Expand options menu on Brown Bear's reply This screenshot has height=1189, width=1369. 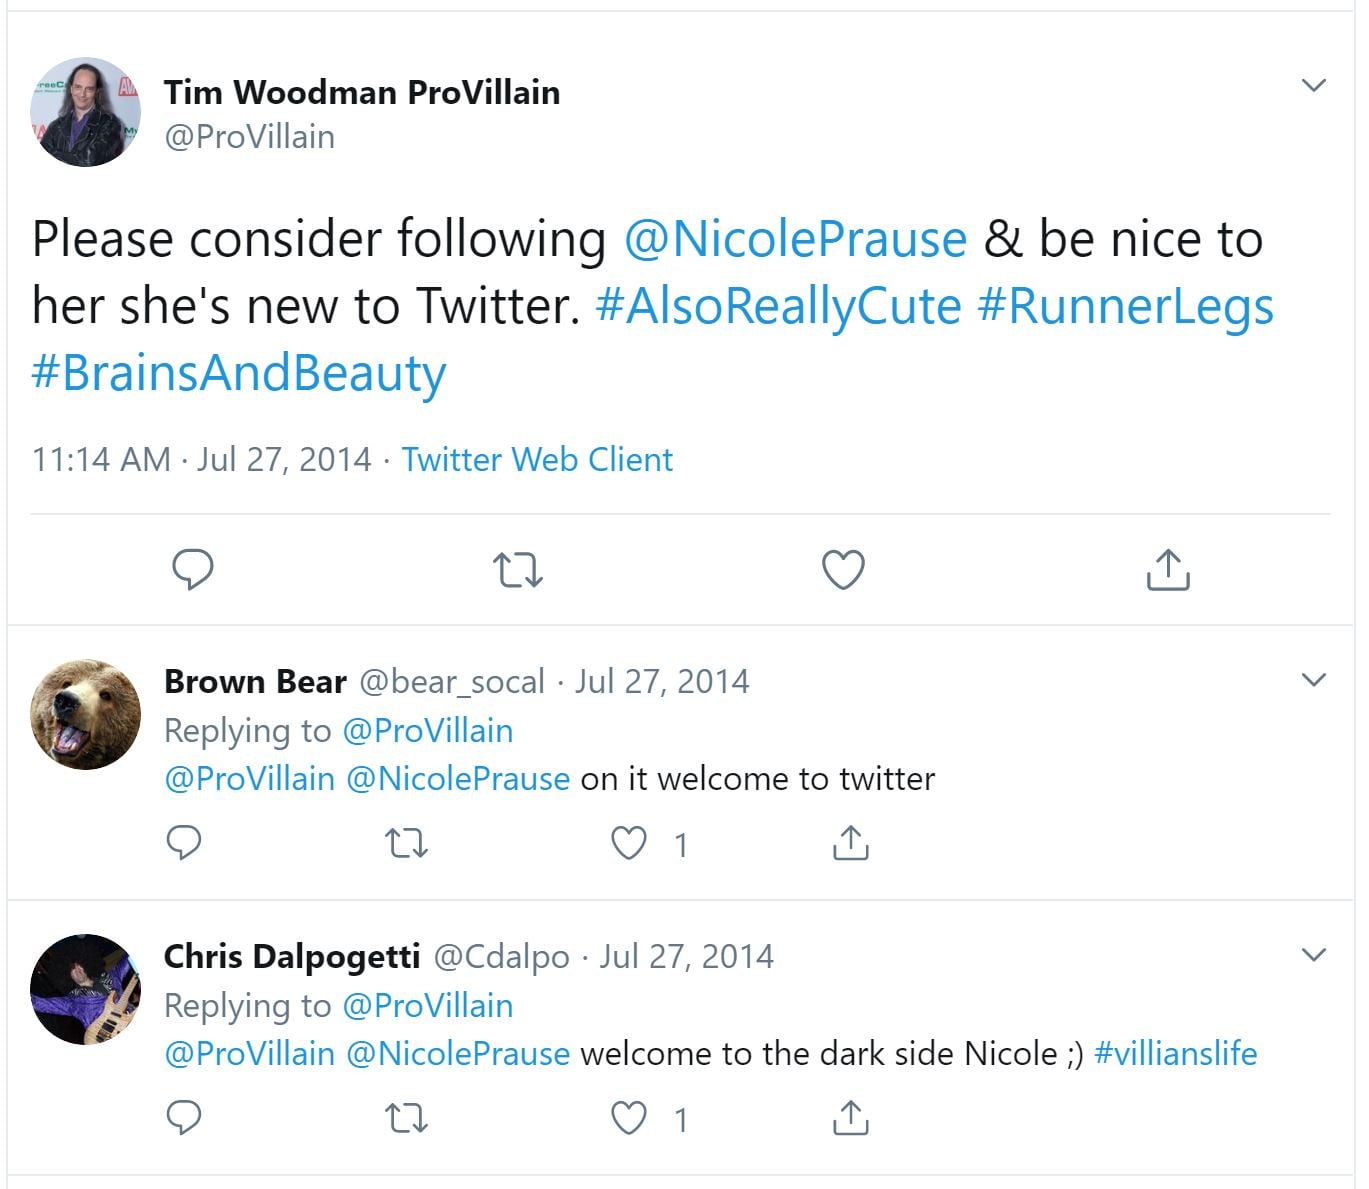pyautogui.click(x=1314, y=681)
